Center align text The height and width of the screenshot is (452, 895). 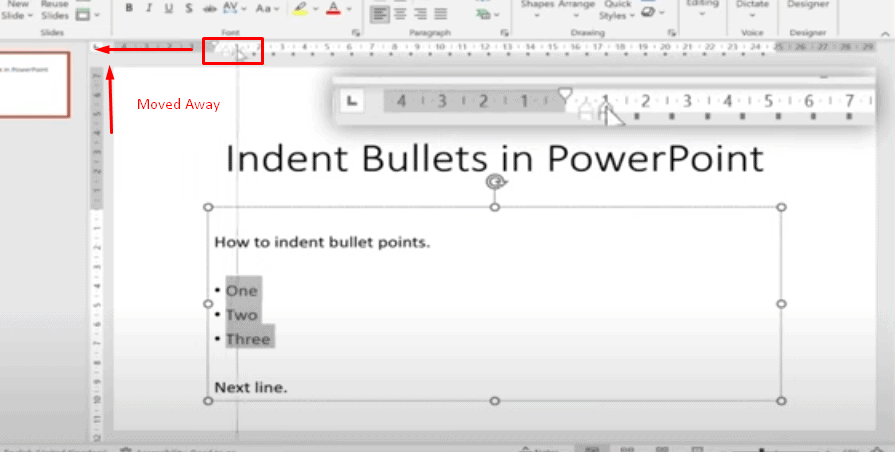pos(400,14)
